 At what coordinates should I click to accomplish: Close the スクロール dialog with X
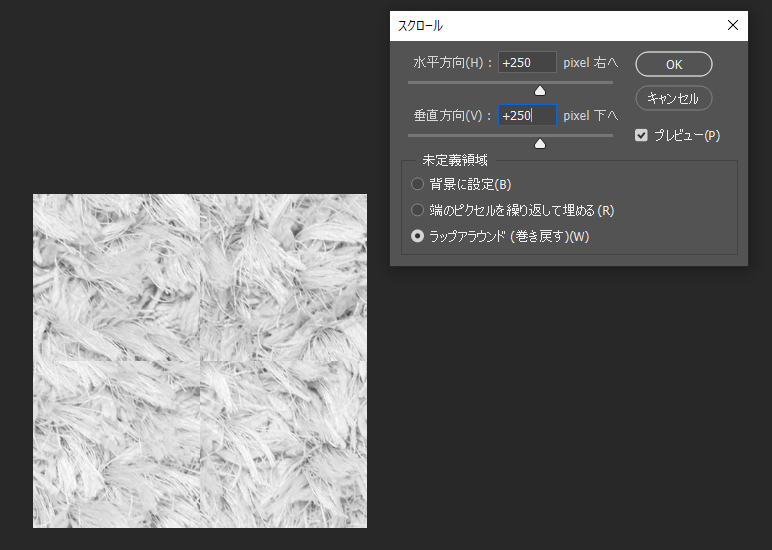click(x=733, y=25)
